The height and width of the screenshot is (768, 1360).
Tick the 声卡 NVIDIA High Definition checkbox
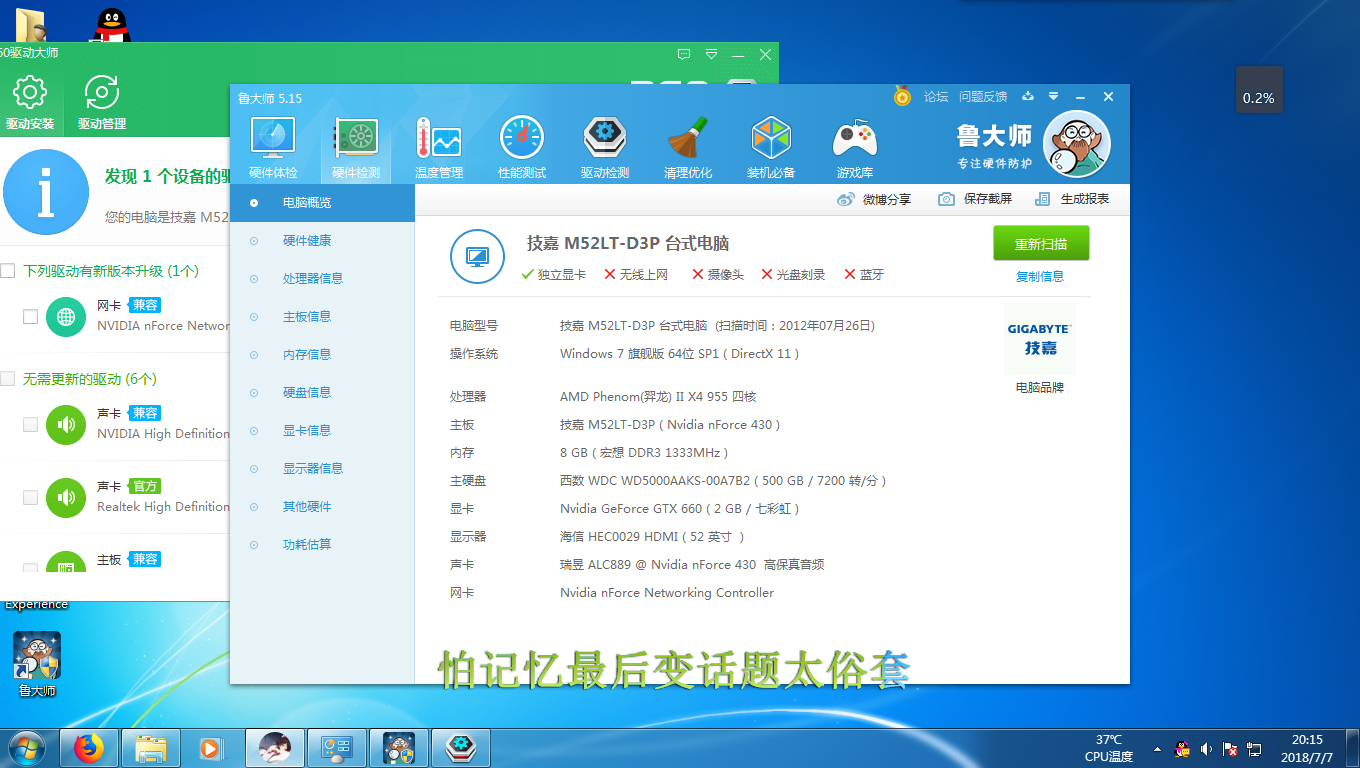30,424
